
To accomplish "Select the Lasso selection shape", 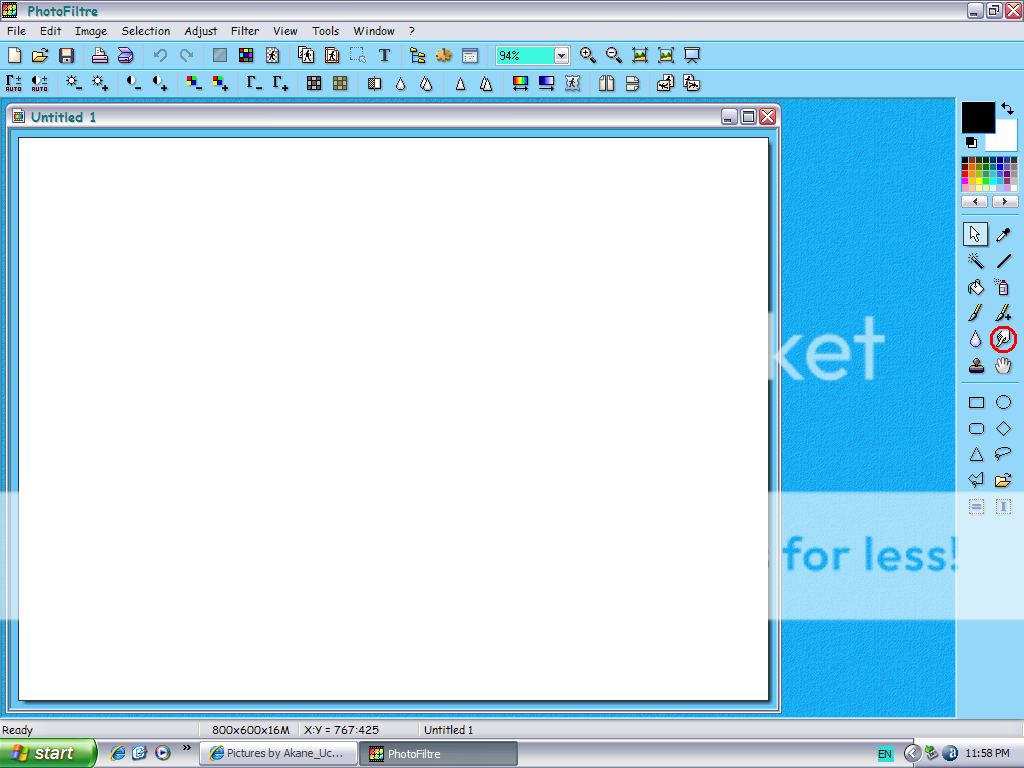I will [1003, 454].
